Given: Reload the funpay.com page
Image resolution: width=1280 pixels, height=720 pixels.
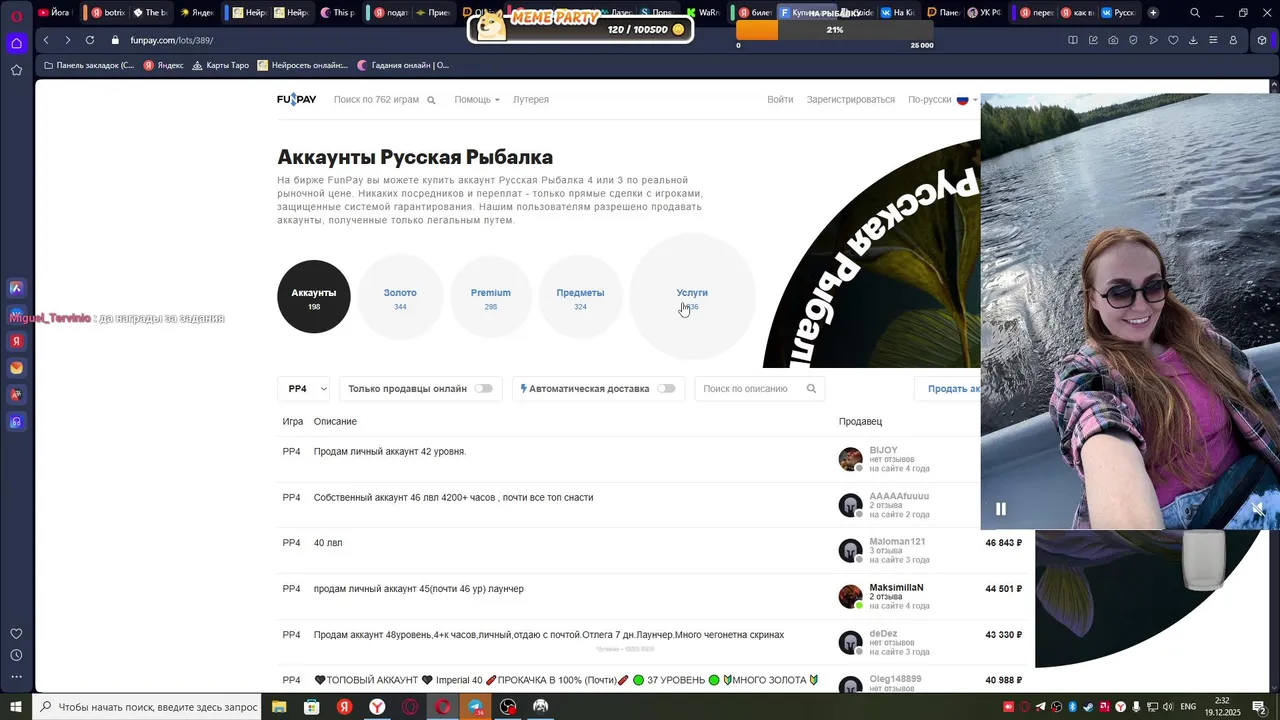Looking at the screenshot, I should [90, 40].
